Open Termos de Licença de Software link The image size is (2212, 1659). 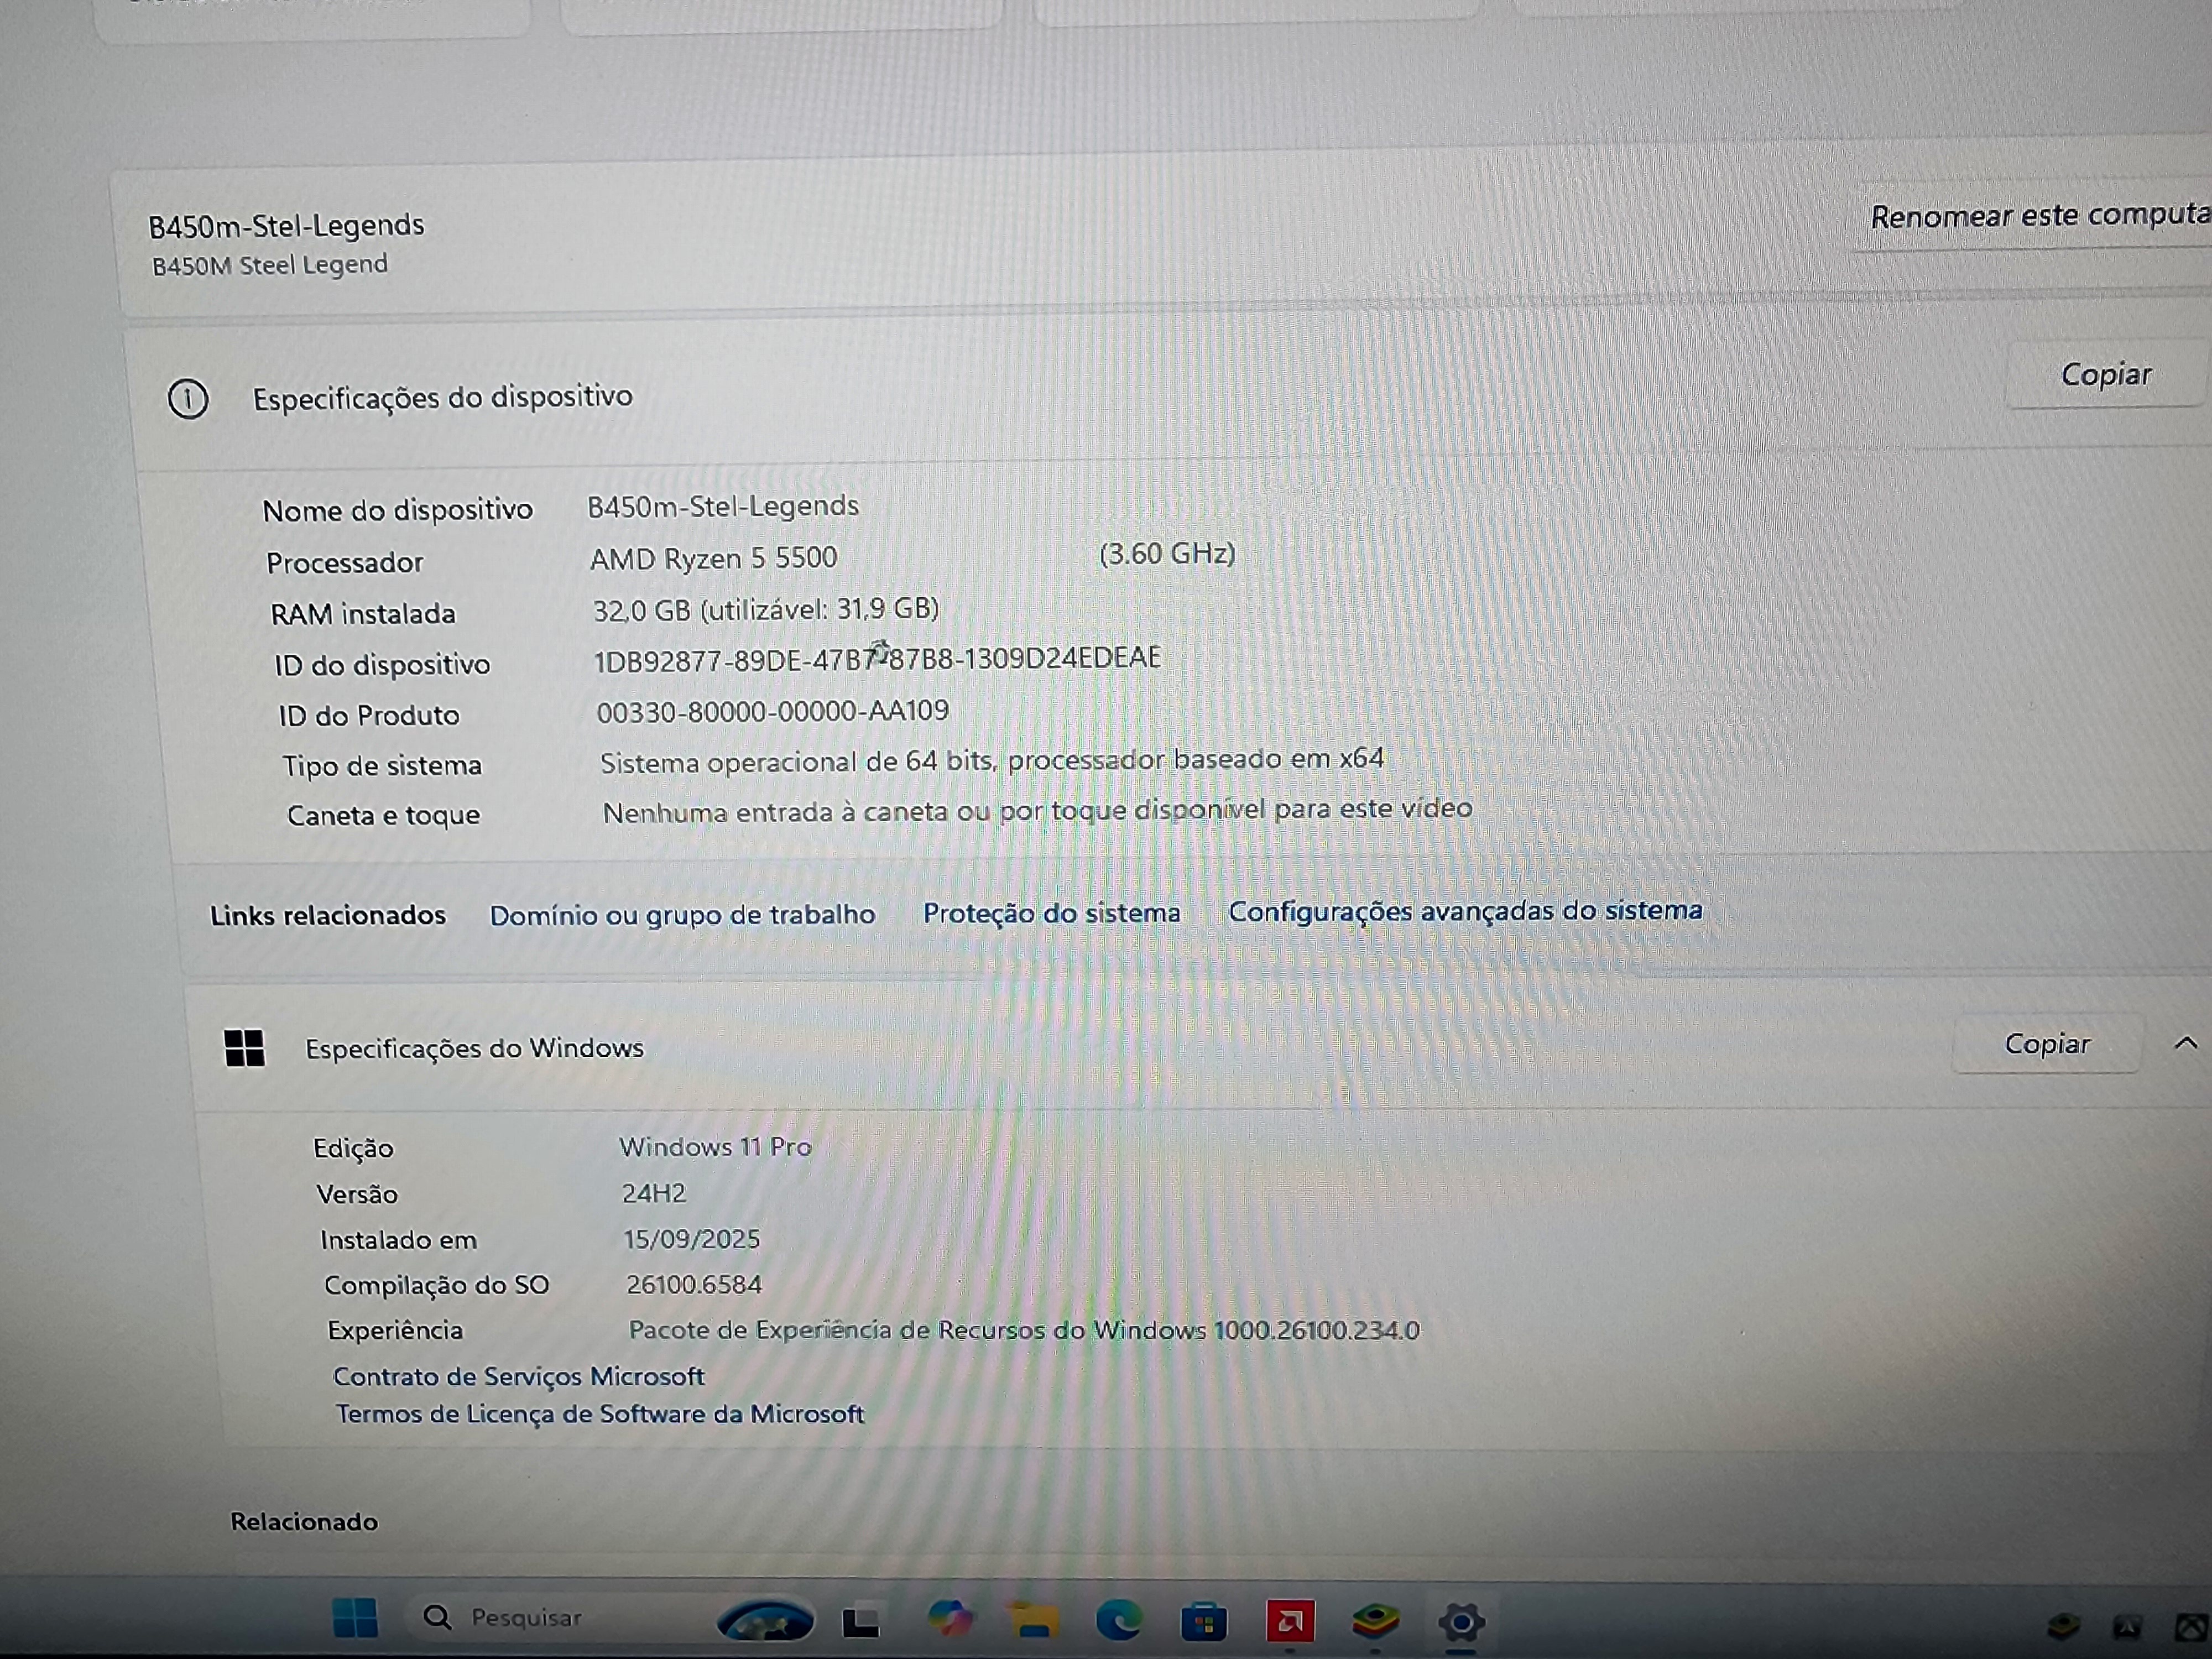point(599,1414)
